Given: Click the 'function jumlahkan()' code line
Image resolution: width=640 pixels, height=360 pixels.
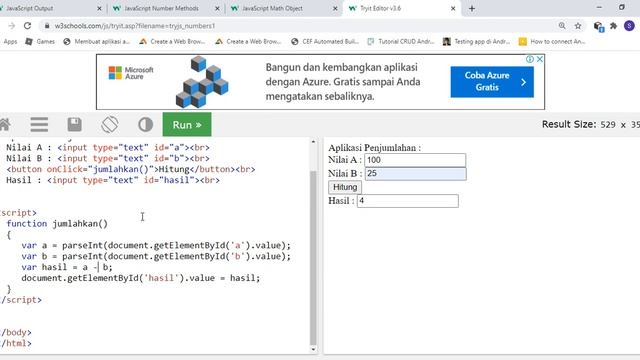Looking at the screenshot, I should (57, 224).
